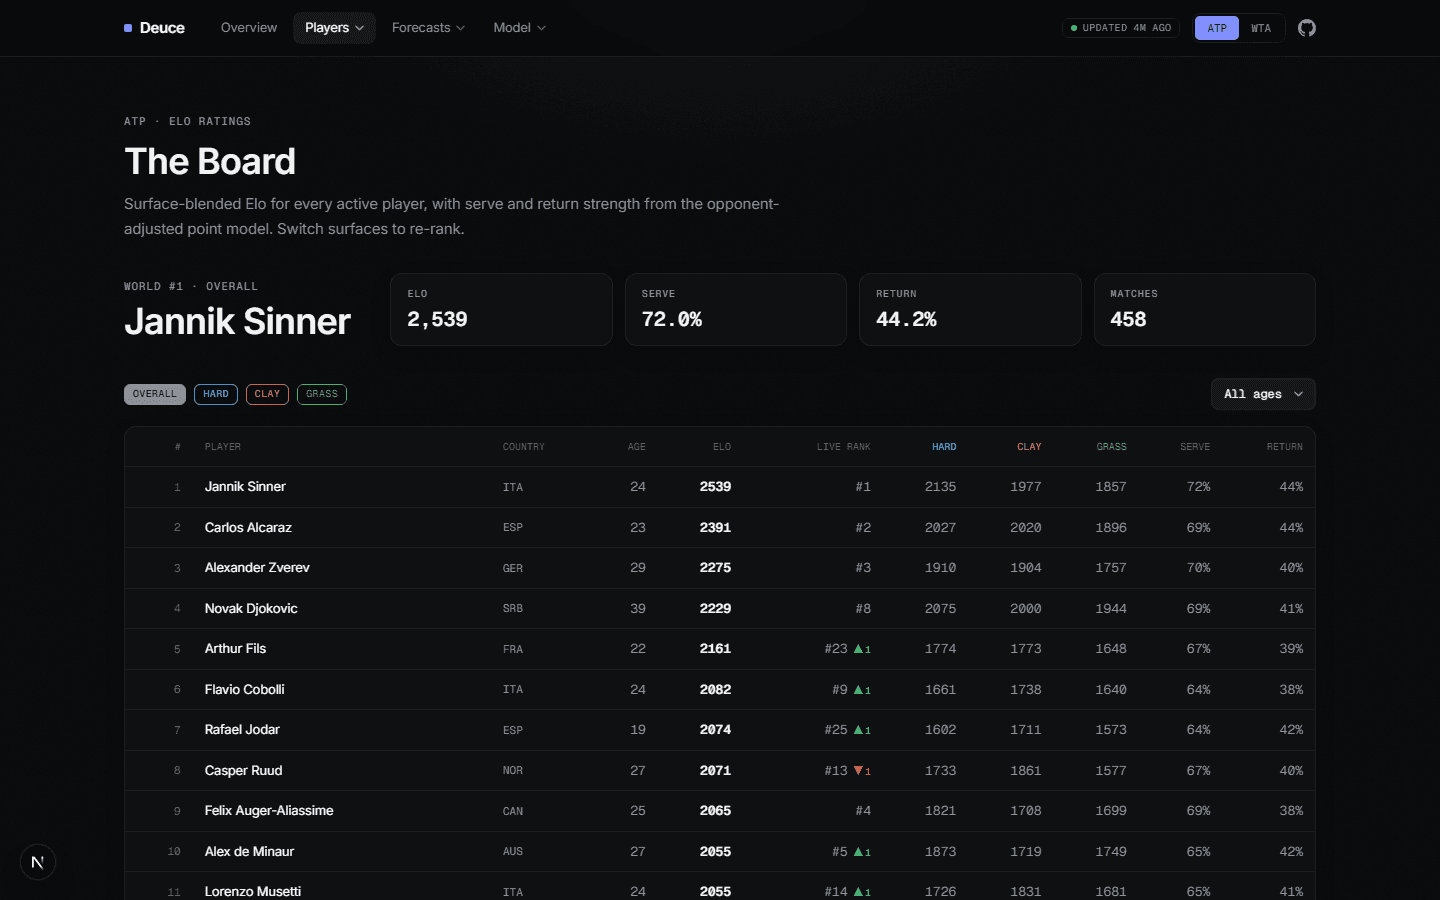Expand the Players menu

[334, 28]
